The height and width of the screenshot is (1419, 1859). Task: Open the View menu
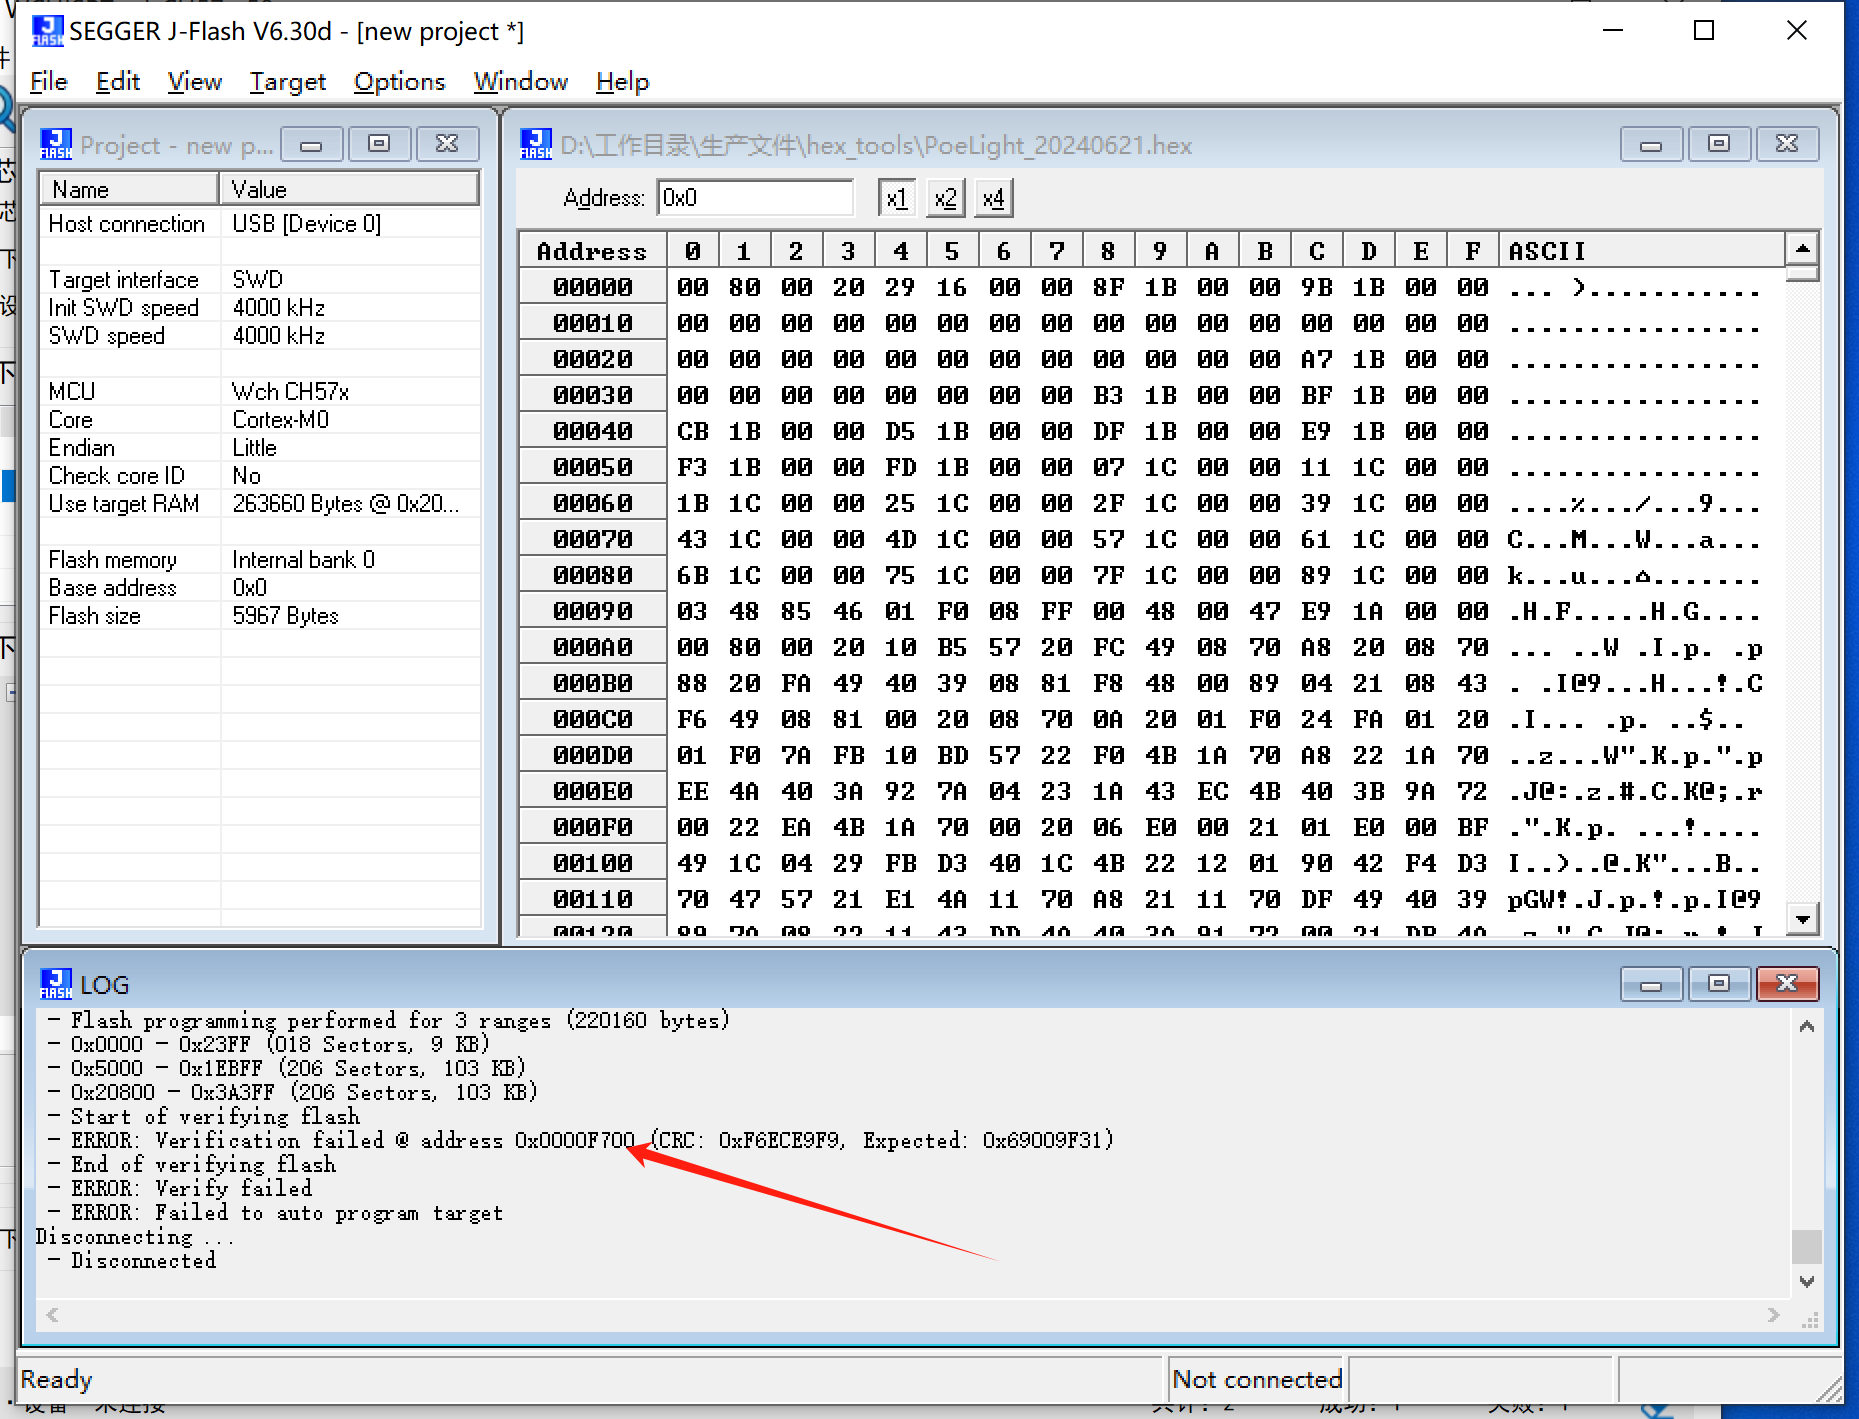pyautogui.click(x=194, y=81)
